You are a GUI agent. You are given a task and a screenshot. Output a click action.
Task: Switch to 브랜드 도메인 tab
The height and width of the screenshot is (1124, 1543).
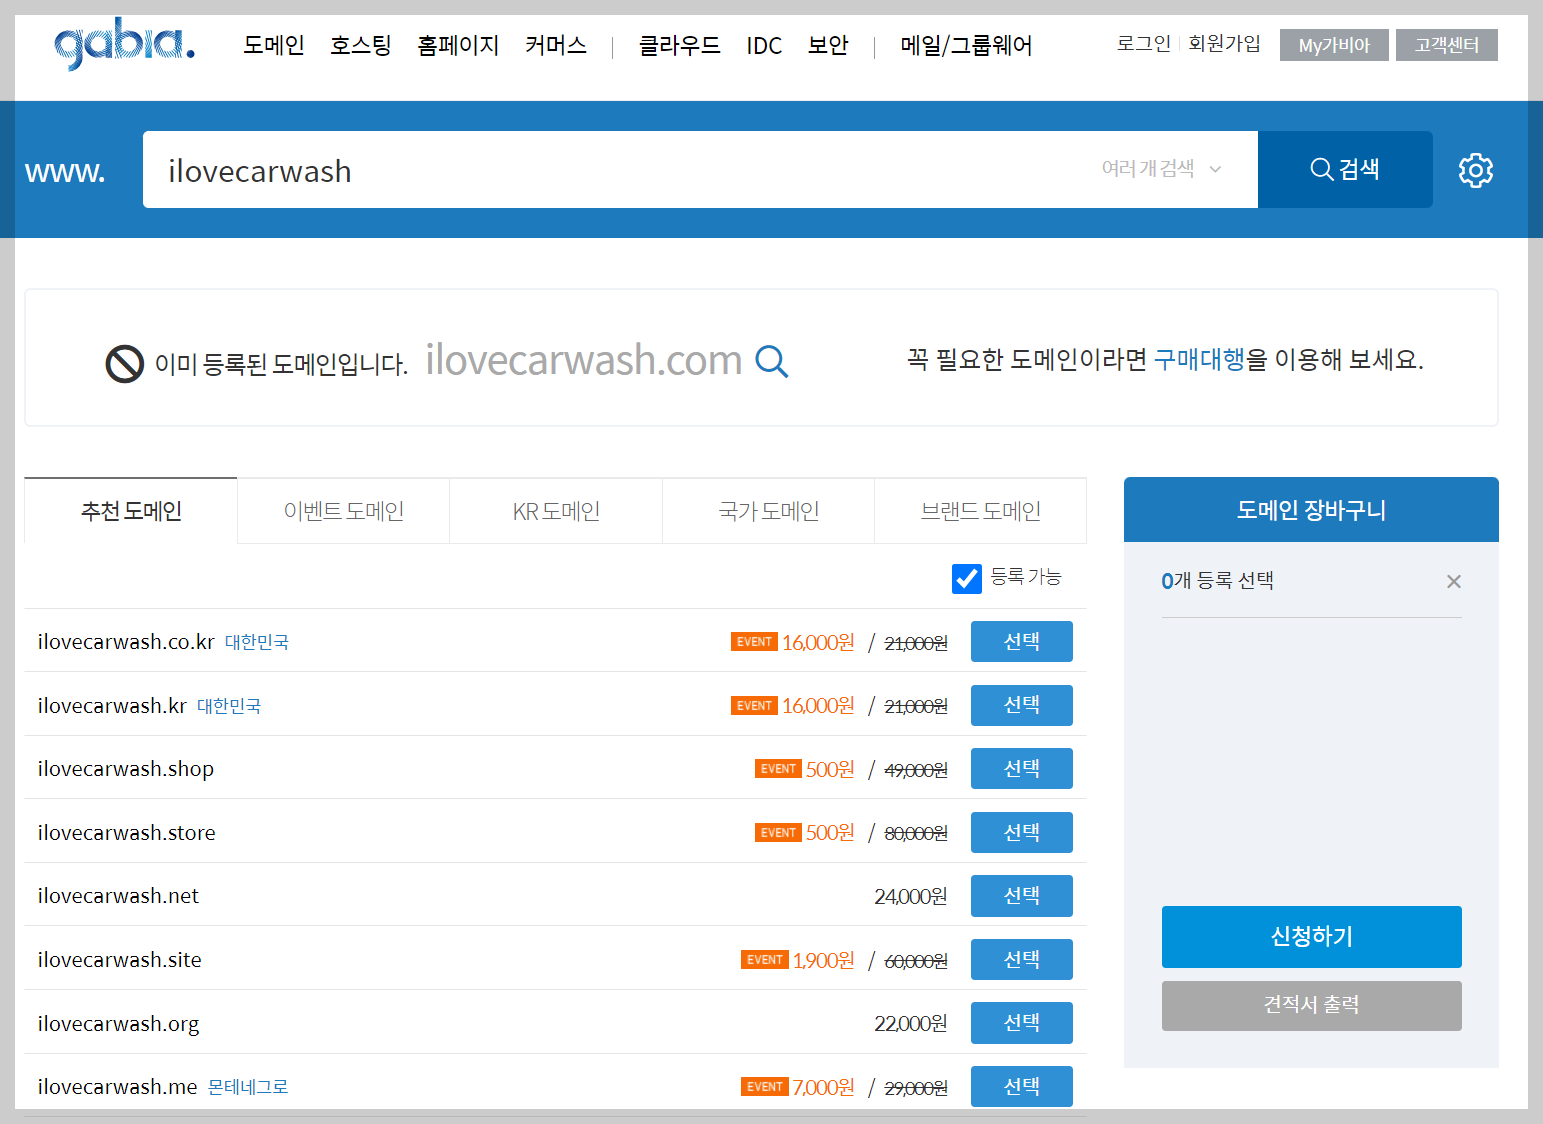coord(981,511)
